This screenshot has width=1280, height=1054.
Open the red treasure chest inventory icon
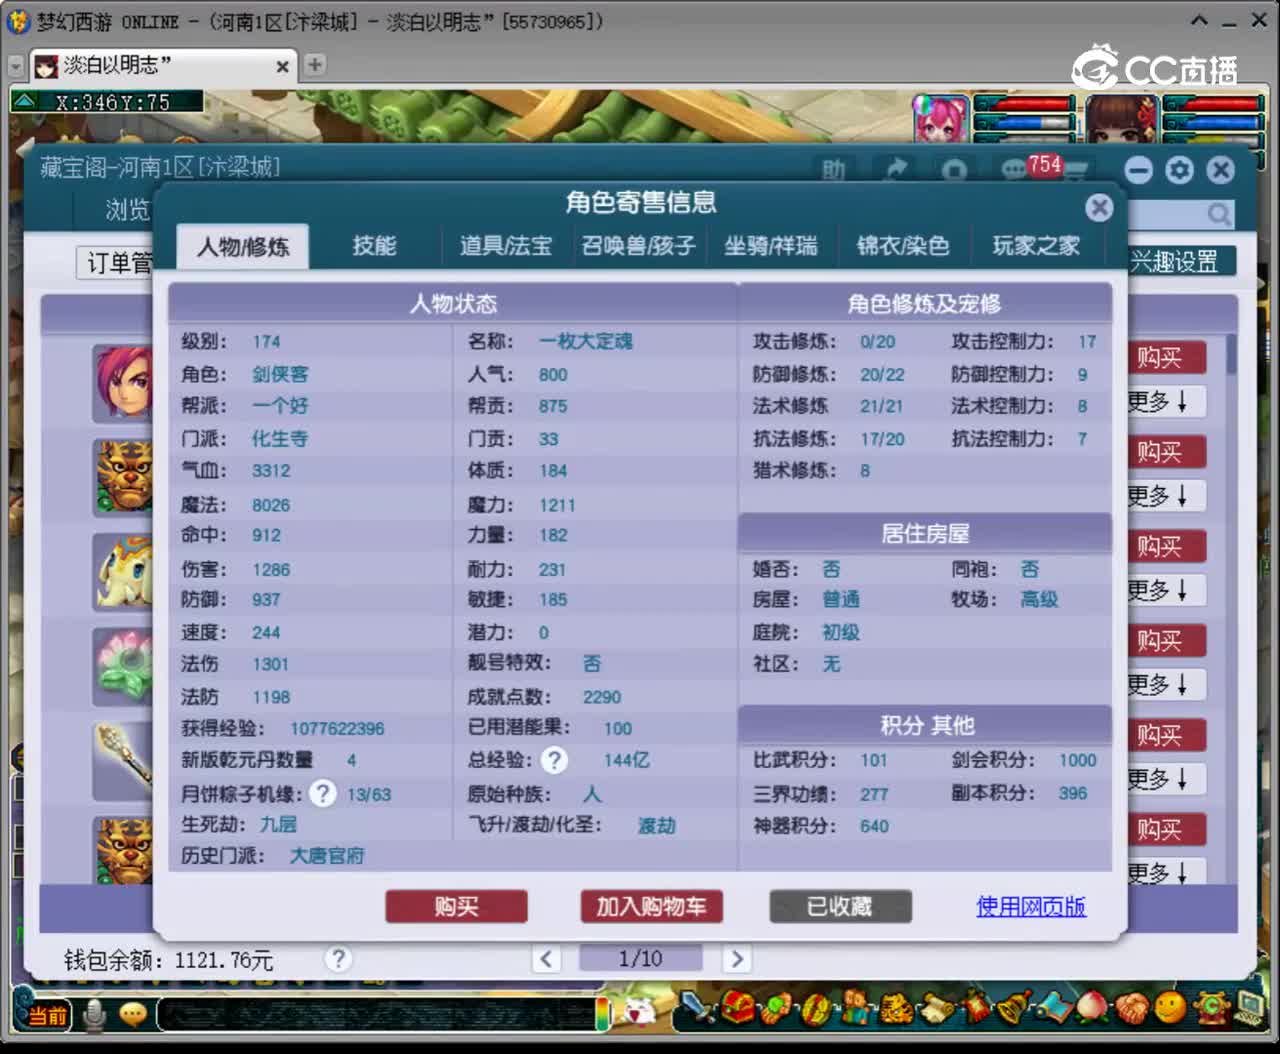click(x=738, y=1007)
